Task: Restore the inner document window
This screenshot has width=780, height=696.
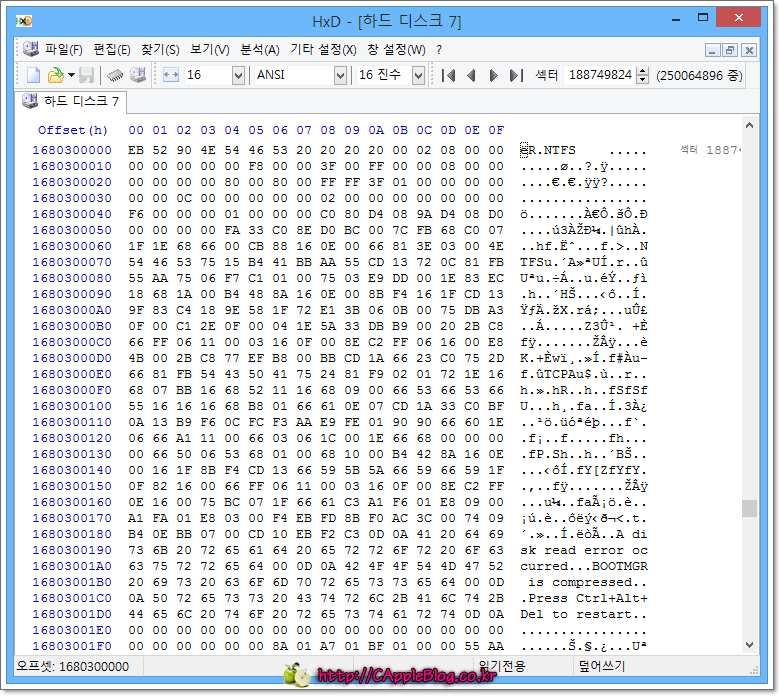Action: coord(730,50)
